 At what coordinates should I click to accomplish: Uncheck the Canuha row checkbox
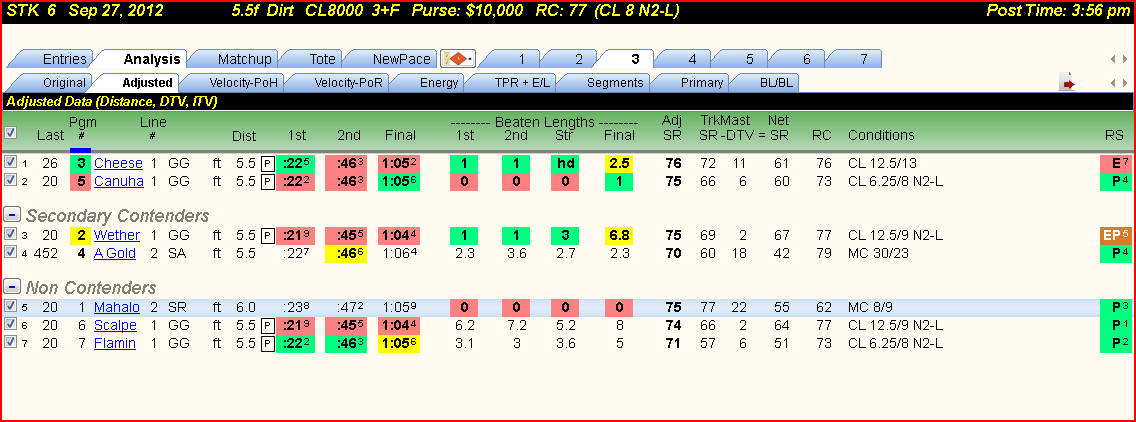point(10,180)
